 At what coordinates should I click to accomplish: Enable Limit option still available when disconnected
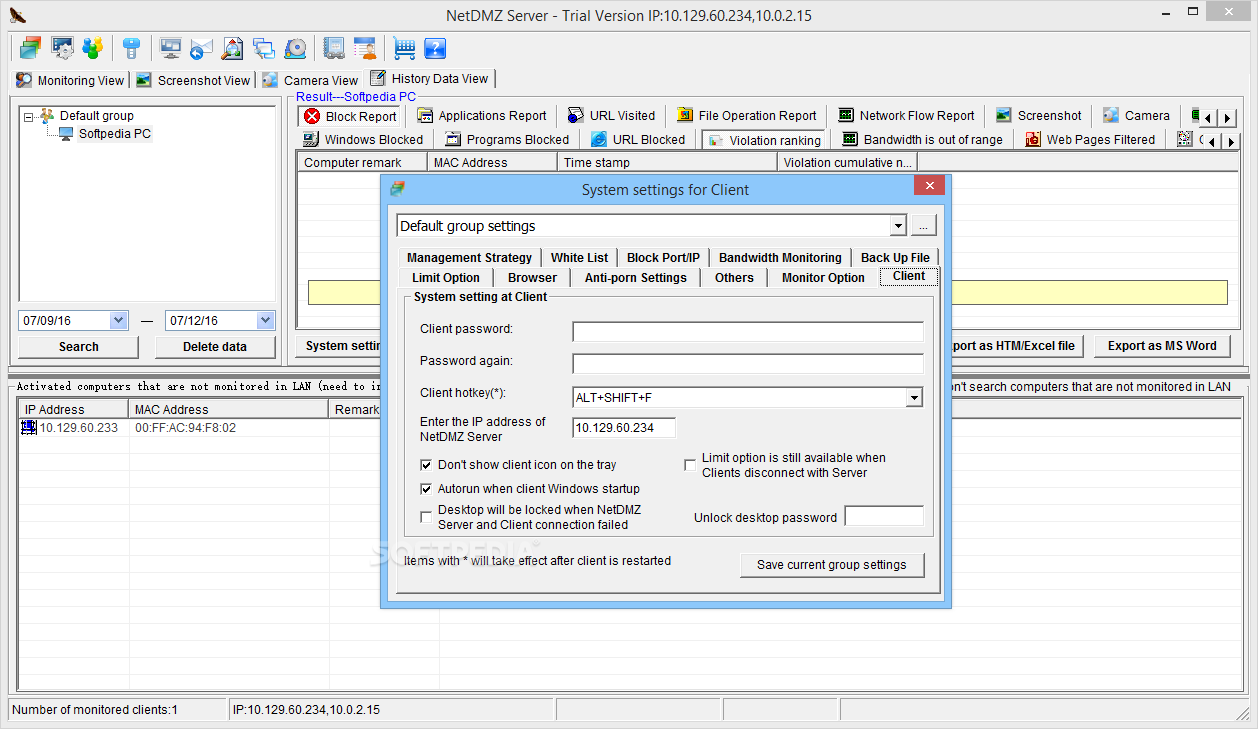[690, 465]
